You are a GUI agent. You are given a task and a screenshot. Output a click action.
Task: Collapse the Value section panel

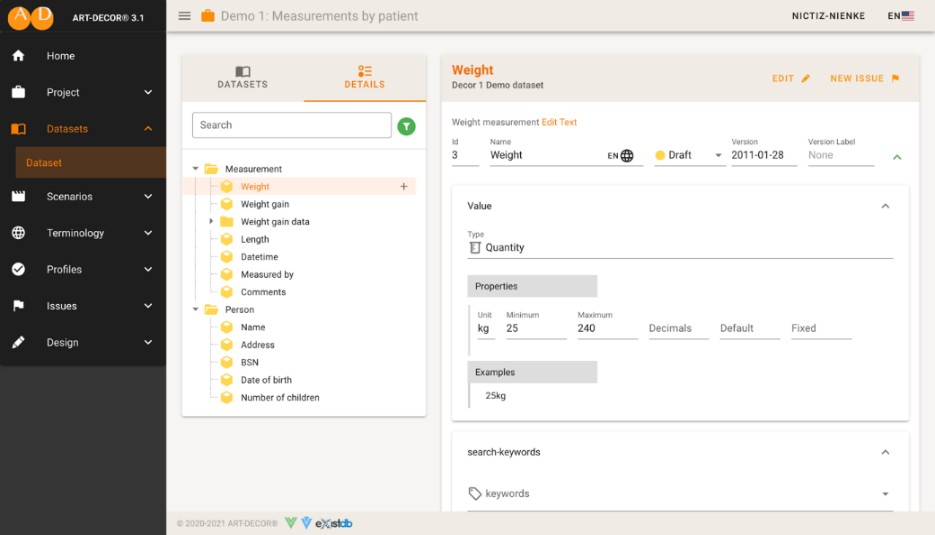coord(885,206)
